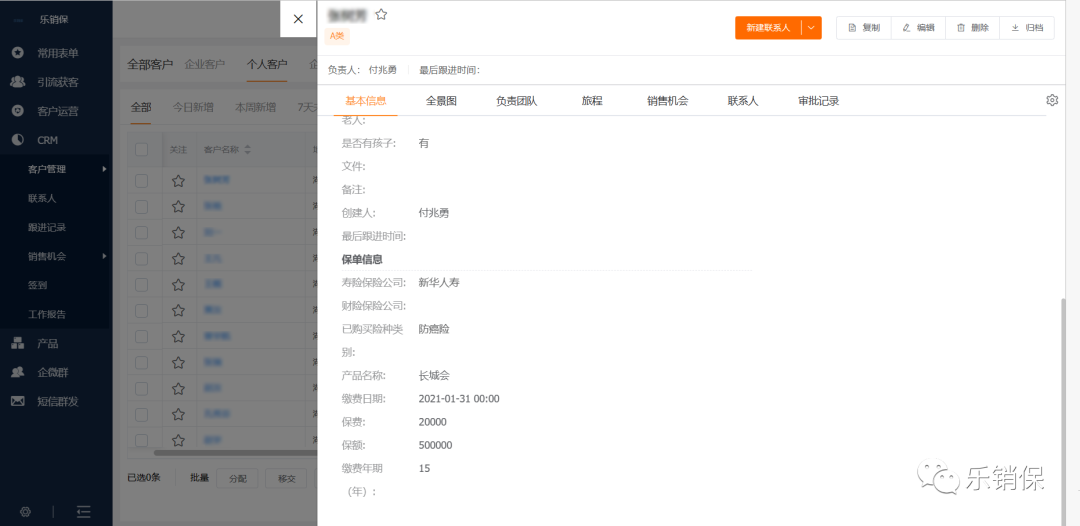
Task: Click 付兆勇 next to 负责人
Action: point(383,70)
